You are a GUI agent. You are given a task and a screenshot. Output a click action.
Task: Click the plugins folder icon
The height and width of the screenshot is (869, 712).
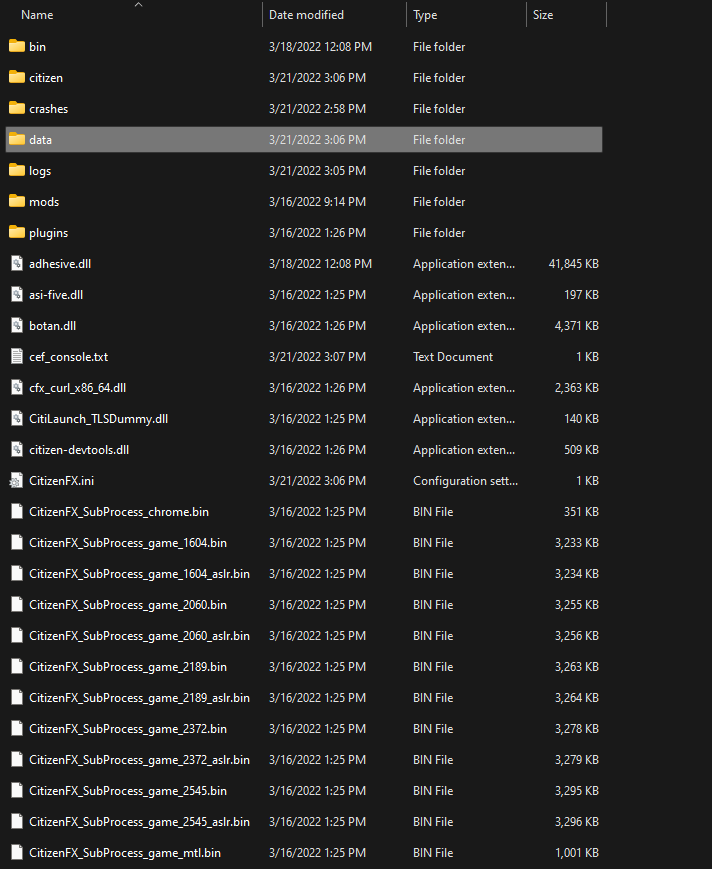[x=17, y=232]
